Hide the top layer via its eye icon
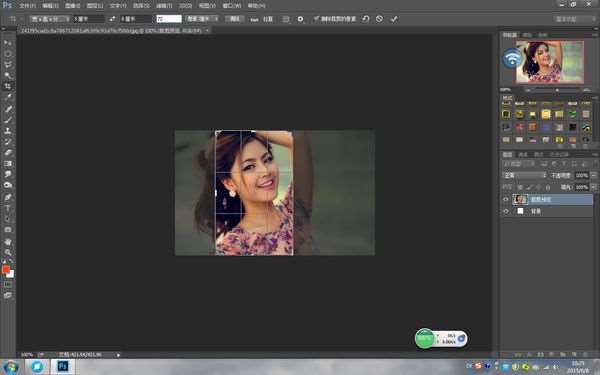The width and height of the screenshot is (600, 375). pyautogui.click(x=506, y=199)
